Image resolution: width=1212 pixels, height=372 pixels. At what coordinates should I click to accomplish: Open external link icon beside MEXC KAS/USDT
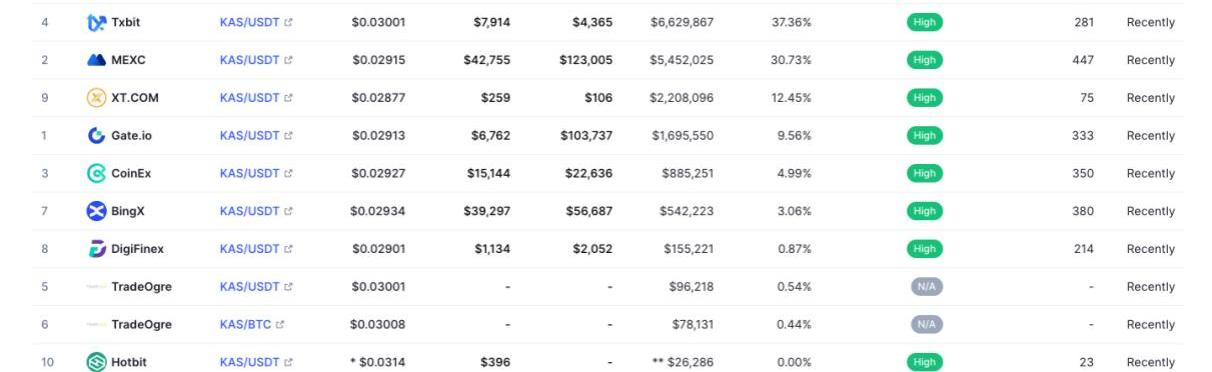point(289,60)
